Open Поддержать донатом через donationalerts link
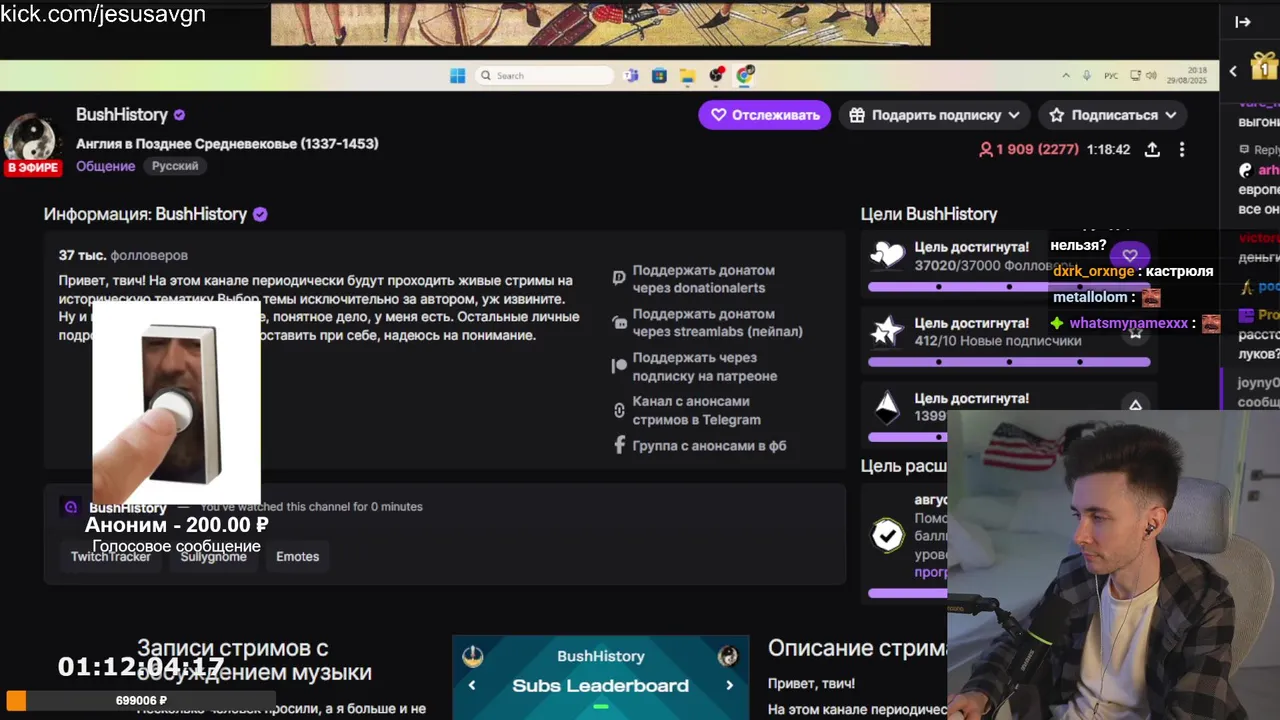This screenshot has width=1280, height=720. click(x=703, y=279)
